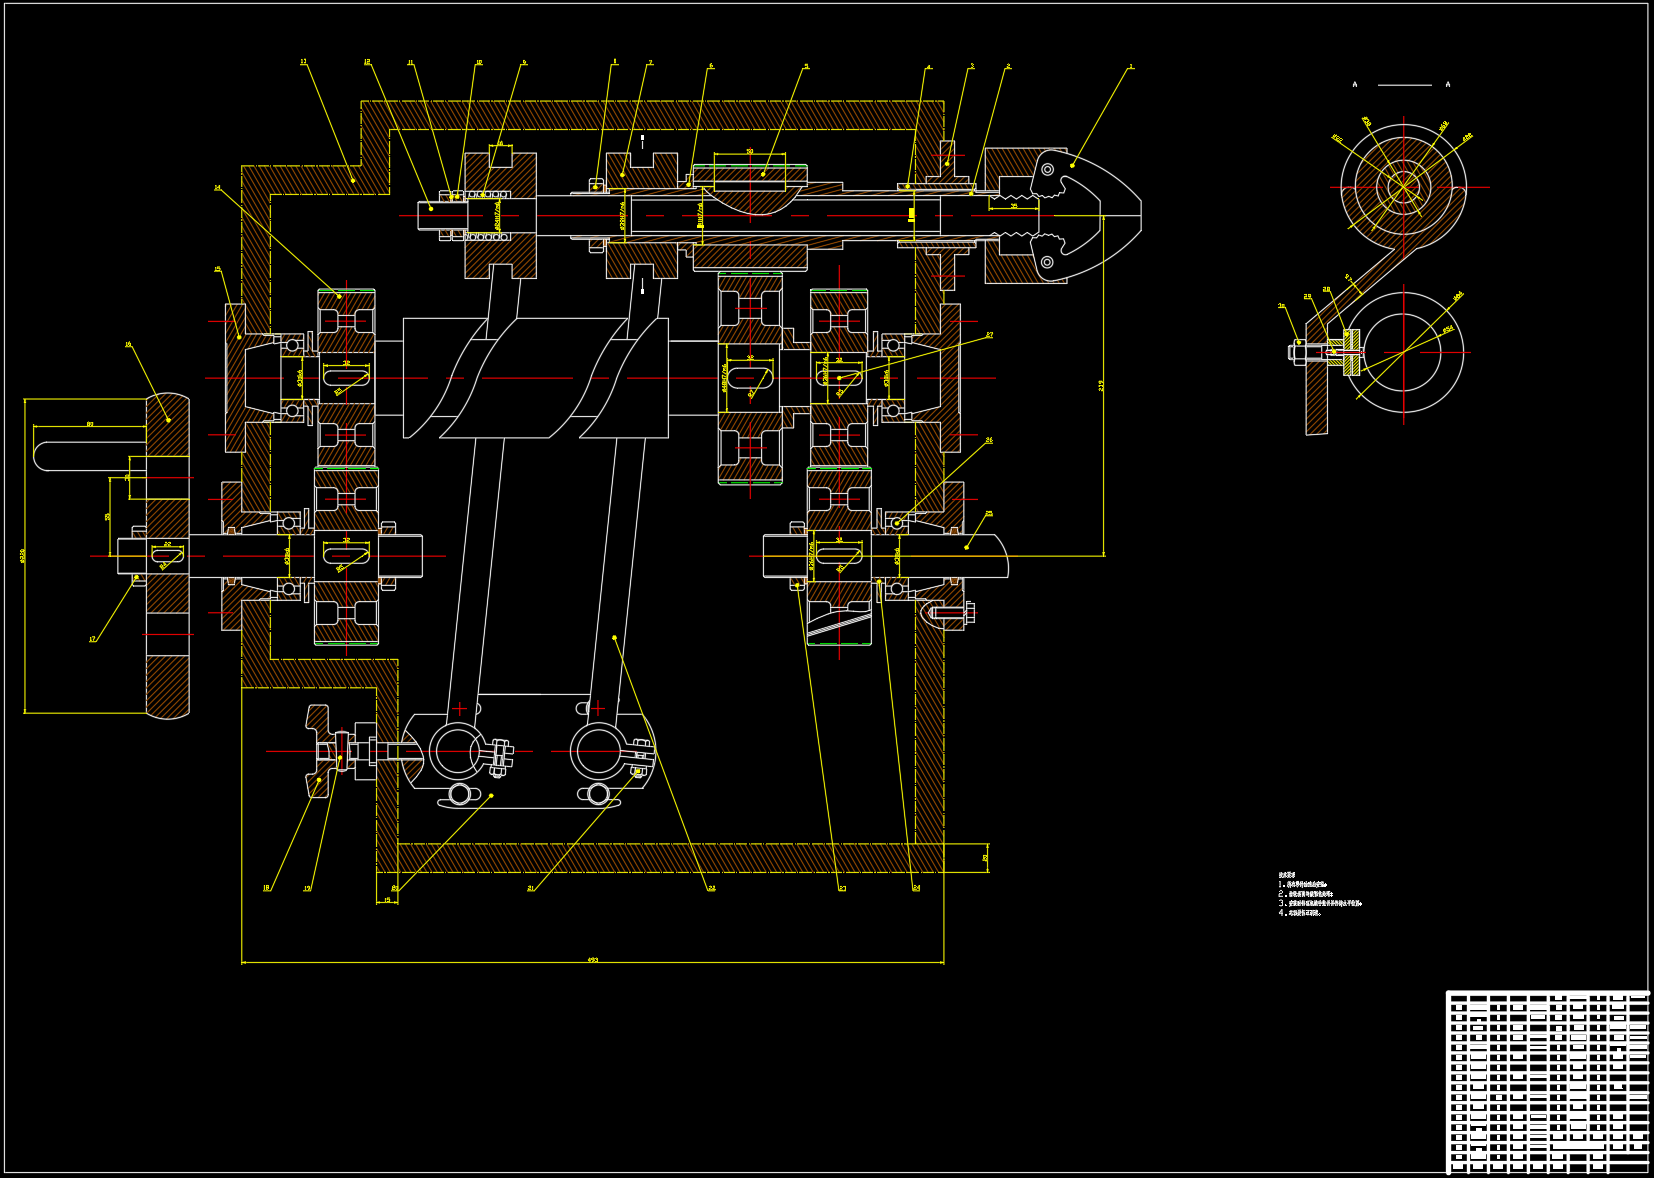Select the 493 overall width dimension
This screenshot has height=1178, width=1654.
(593, 960)
